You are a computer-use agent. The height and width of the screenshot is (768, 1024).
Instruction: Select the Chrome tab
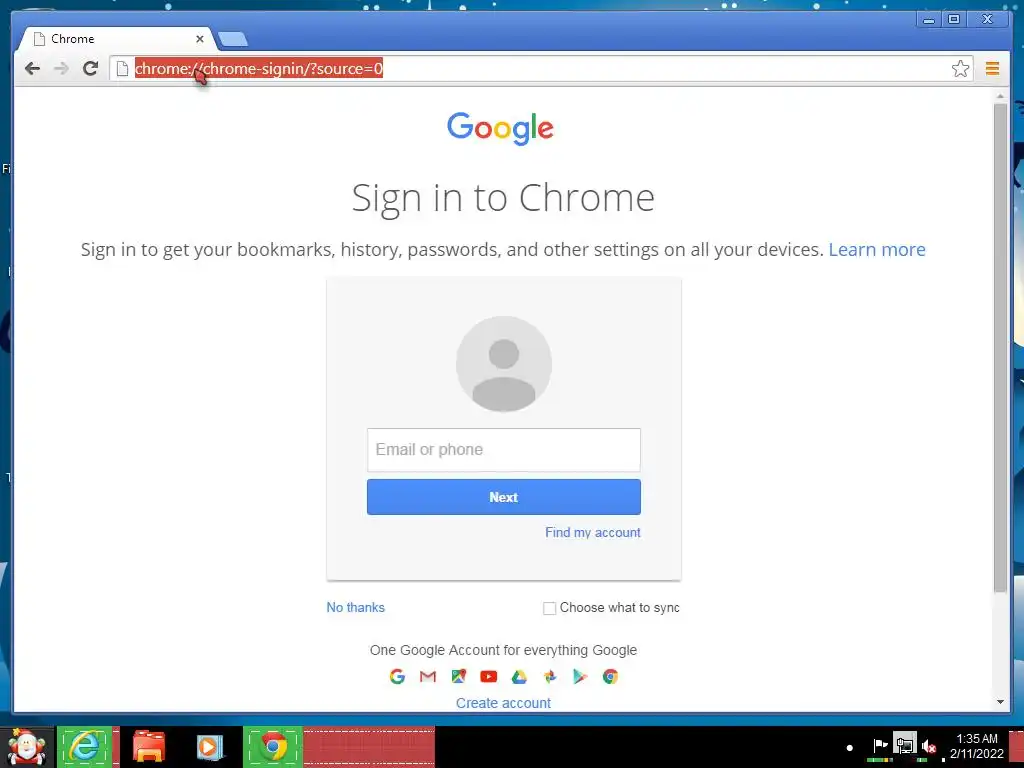[114, 39]
